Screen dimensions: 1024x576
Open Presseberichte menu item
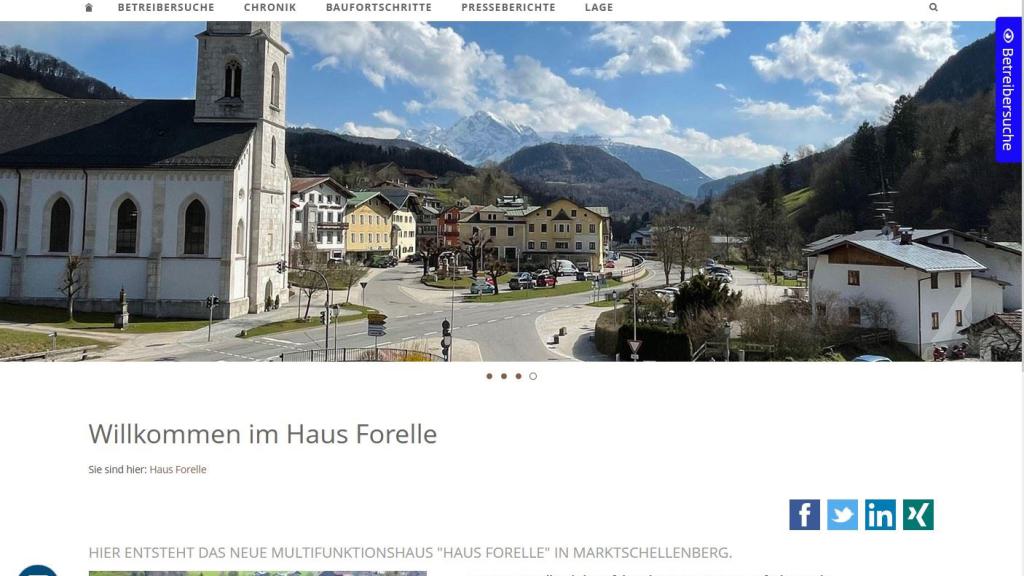[508, 7]
